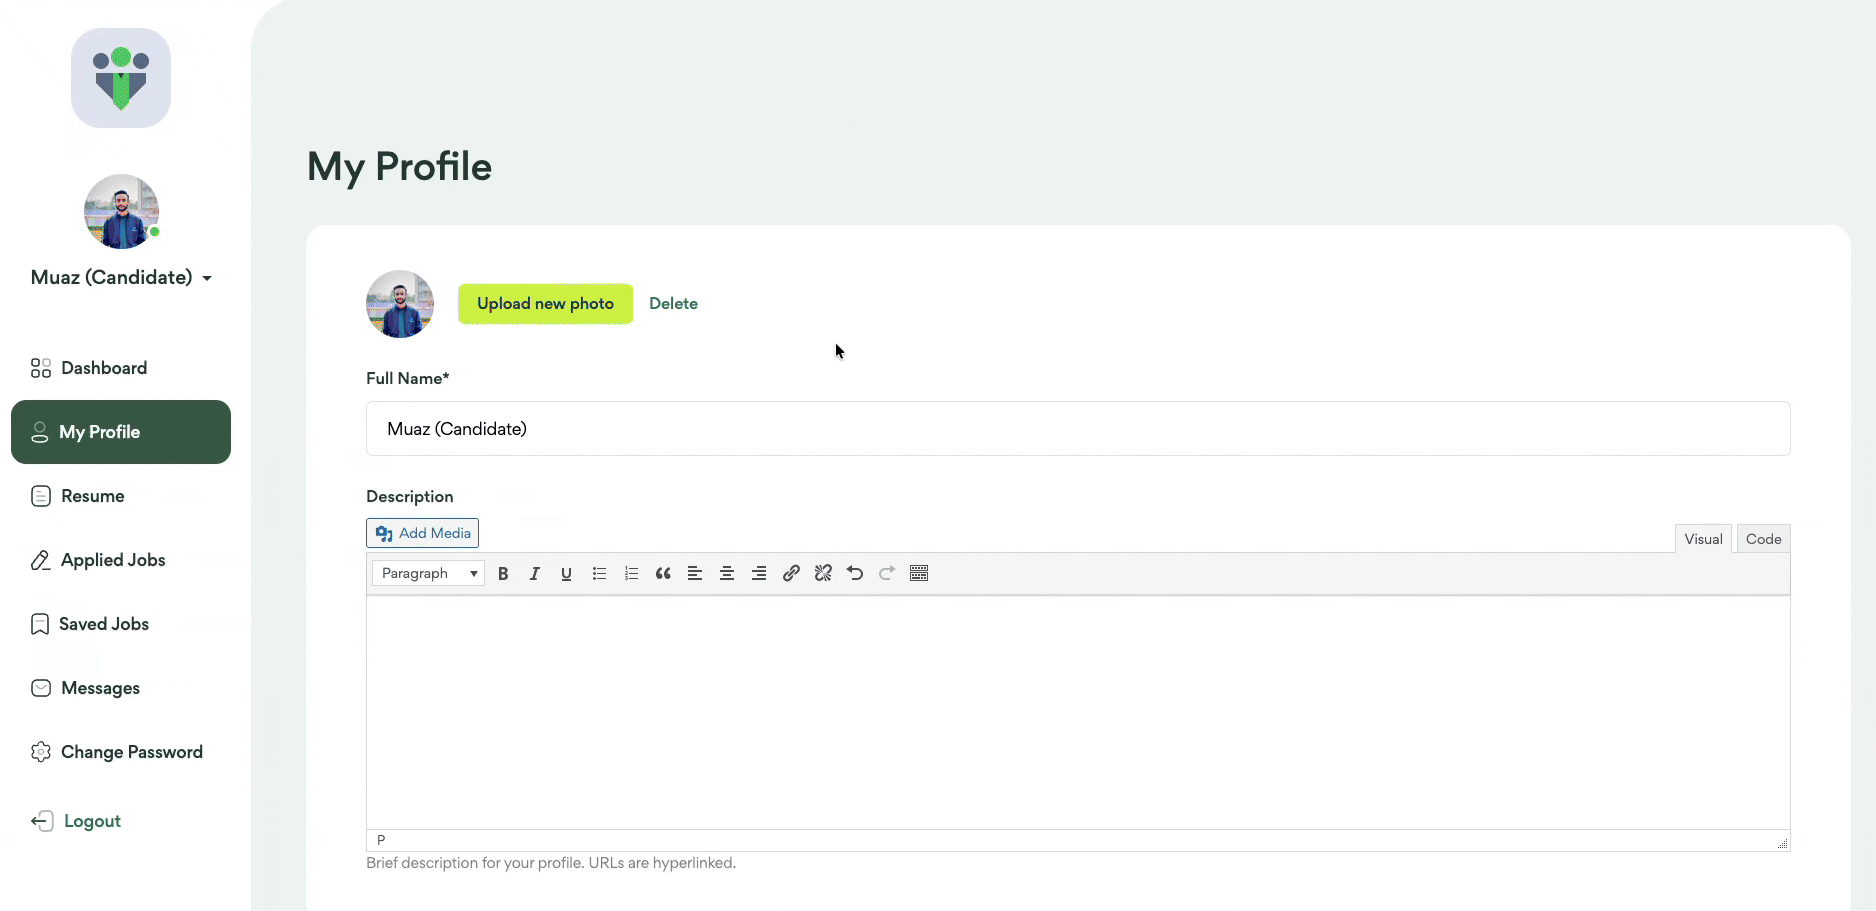
Task: Click the Delete photo link
Action: 673,304
